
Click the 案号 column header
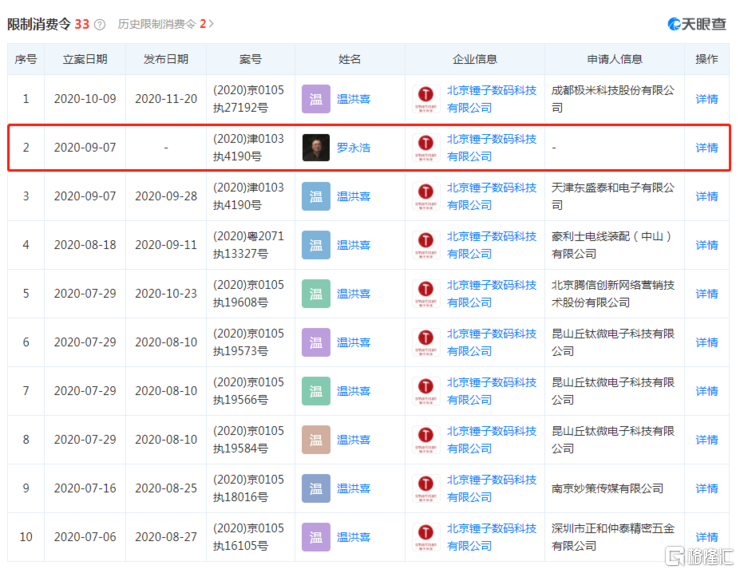click(250, 59)
